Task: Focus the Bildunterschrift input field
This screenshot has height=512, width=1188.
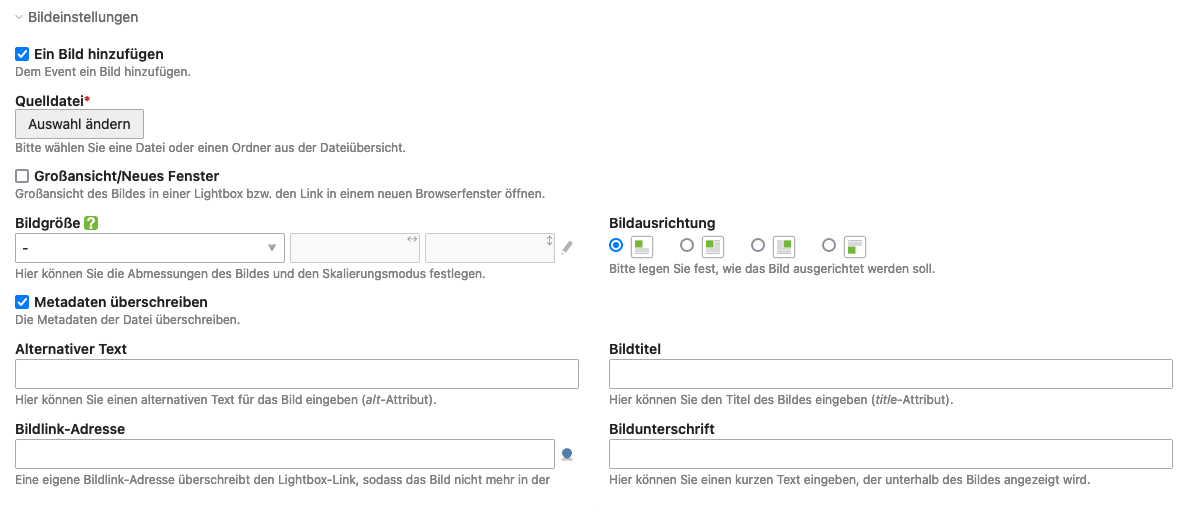Action: [x=891, y=454]
